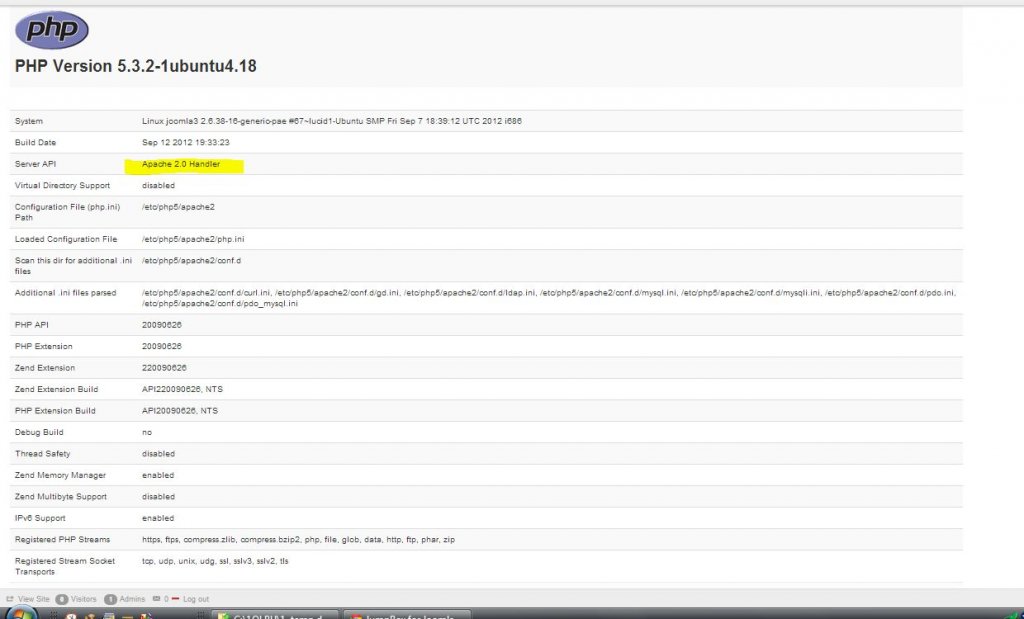Click the Visitors label in the status bar

[x=84, y=599]
